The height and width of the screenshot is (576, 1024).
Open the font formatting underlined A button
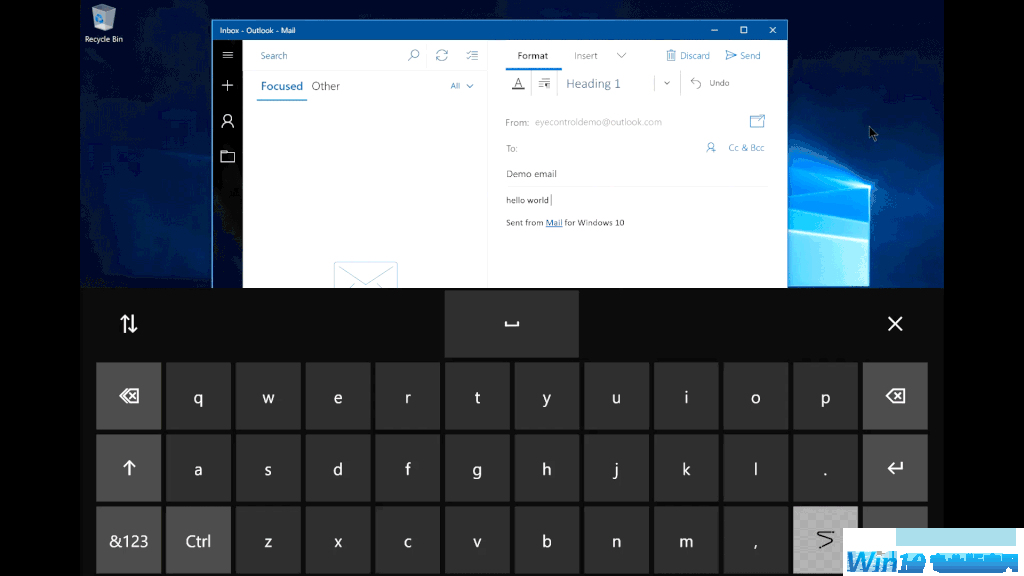pyautogui.click(x=518, y=84)
